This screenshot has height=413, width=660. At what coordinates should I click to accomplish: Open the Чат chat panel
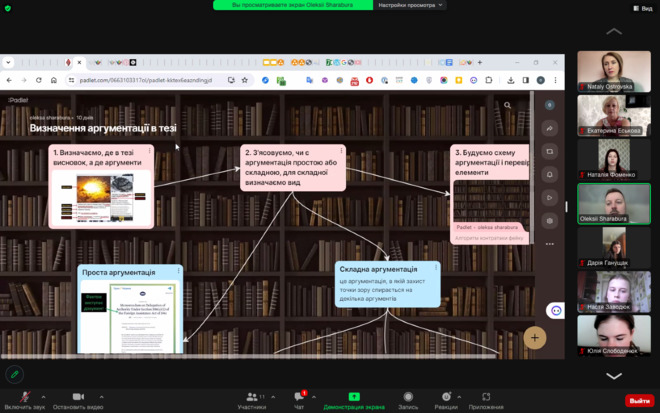pos(298,399)
